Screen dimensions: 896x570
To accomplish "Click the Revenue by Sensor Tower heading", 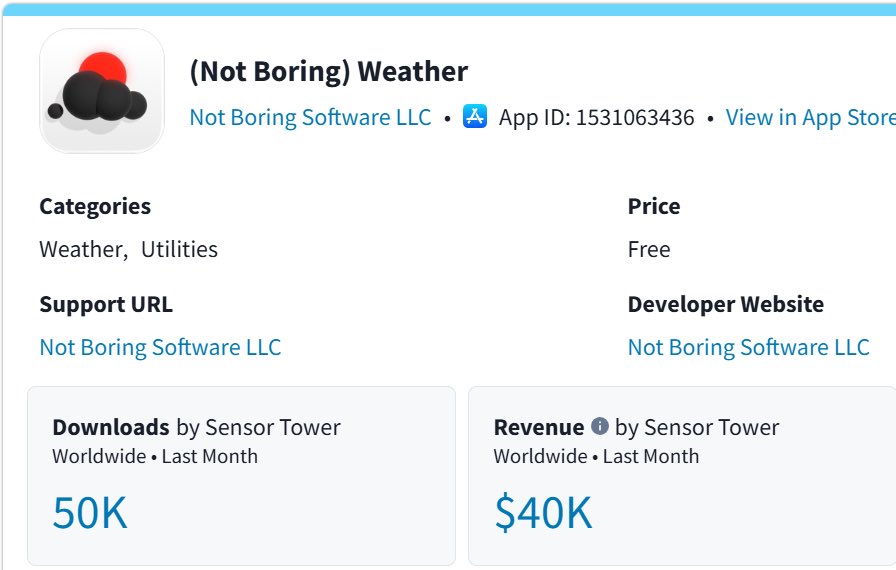I will tap(637, 427).
